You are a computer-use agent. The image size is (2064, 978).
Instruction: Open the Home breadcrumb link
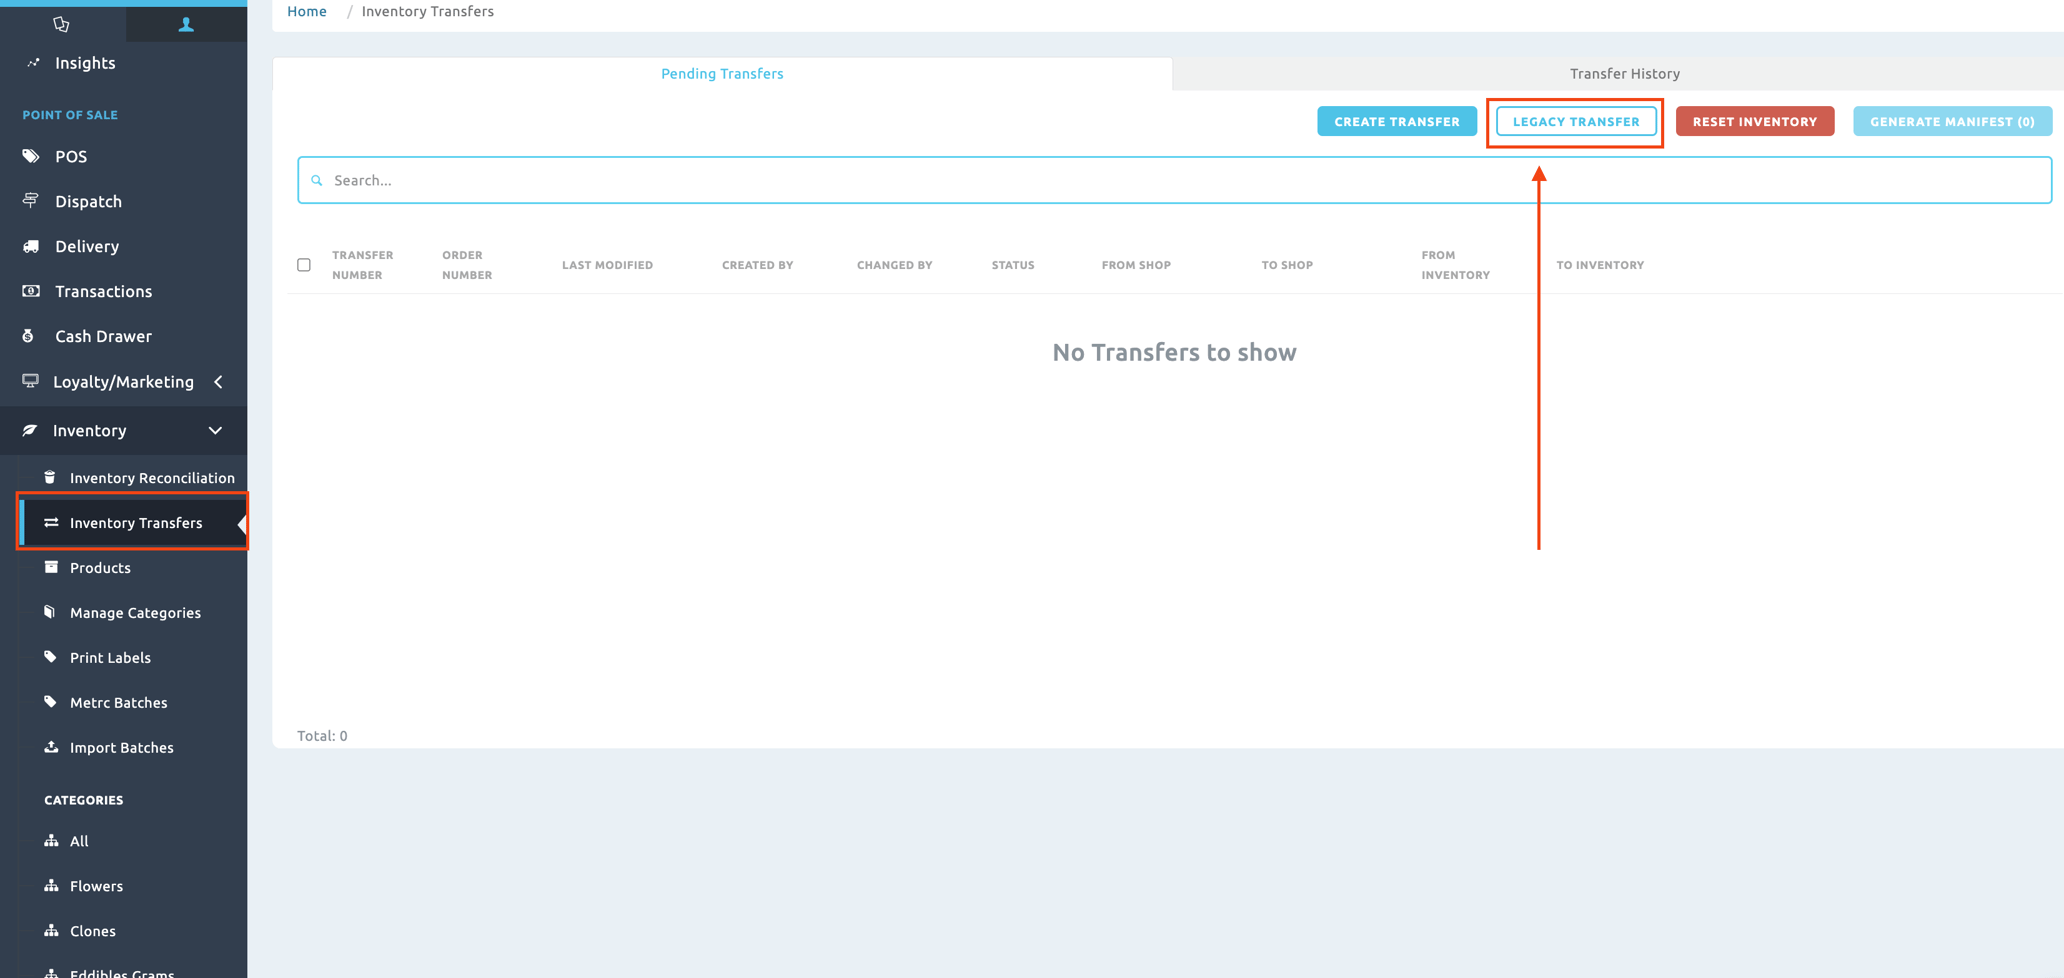click(x=306, y=11)
